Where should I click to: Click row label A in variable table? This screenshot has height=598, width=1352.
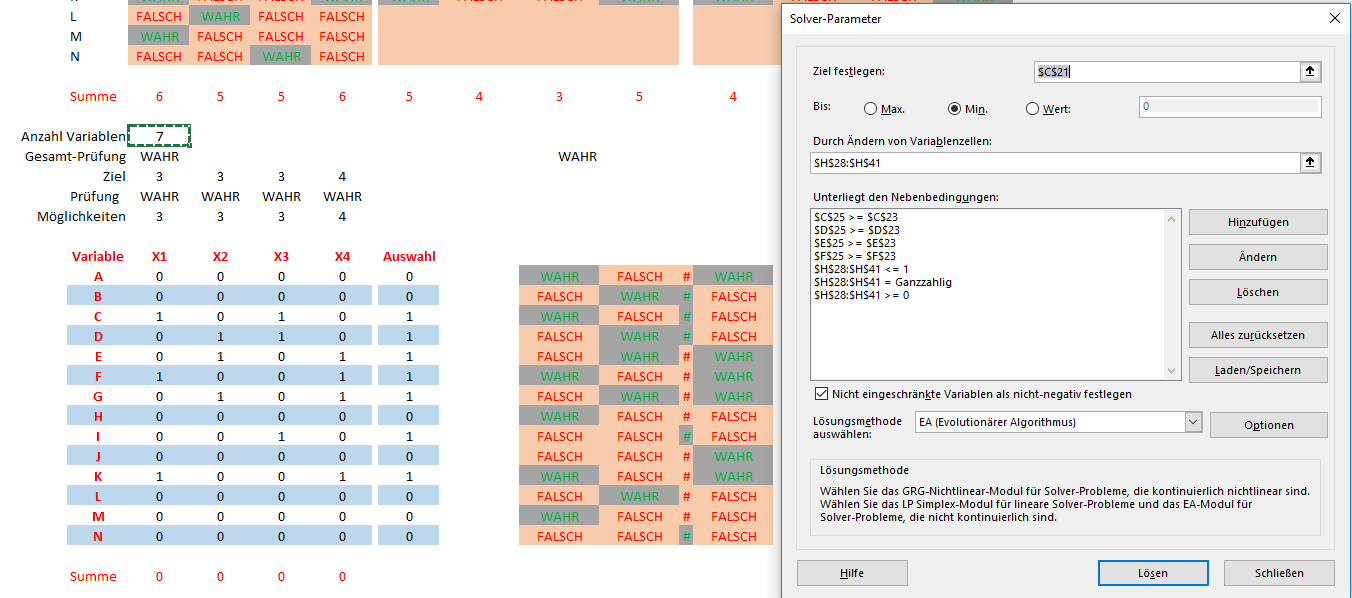98,276
